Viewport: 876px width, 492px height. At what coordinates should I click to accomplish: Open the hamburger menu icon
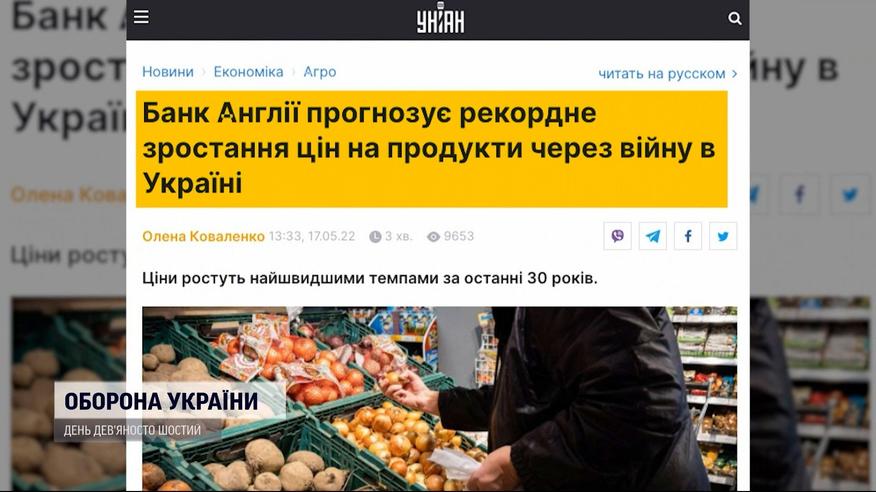click(x=141, y=17)
